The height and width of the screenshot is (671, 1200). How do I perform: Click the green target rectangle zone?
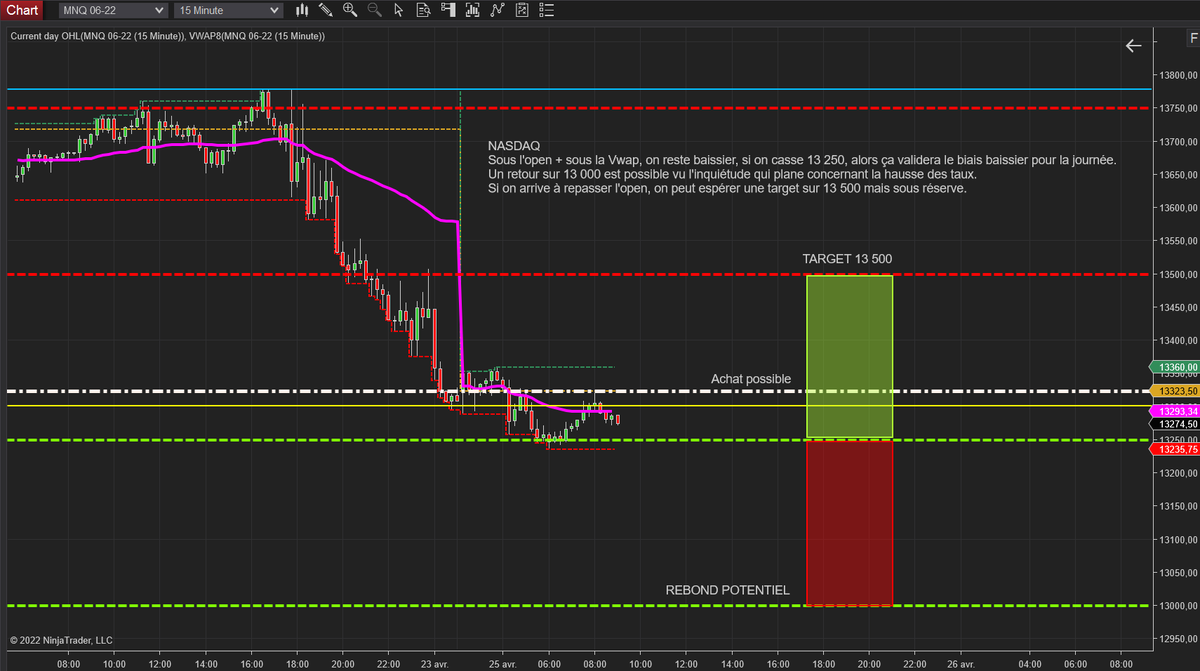pos(849,356)
